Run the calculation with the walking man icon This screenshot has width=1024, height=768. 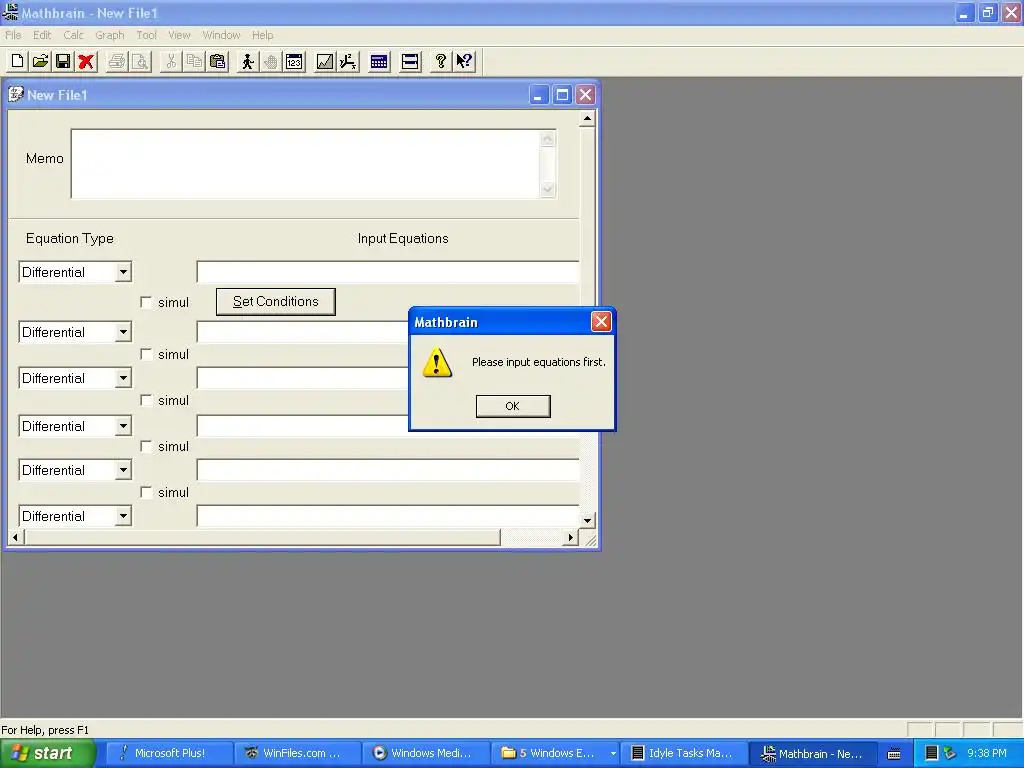tap(248, 61)
